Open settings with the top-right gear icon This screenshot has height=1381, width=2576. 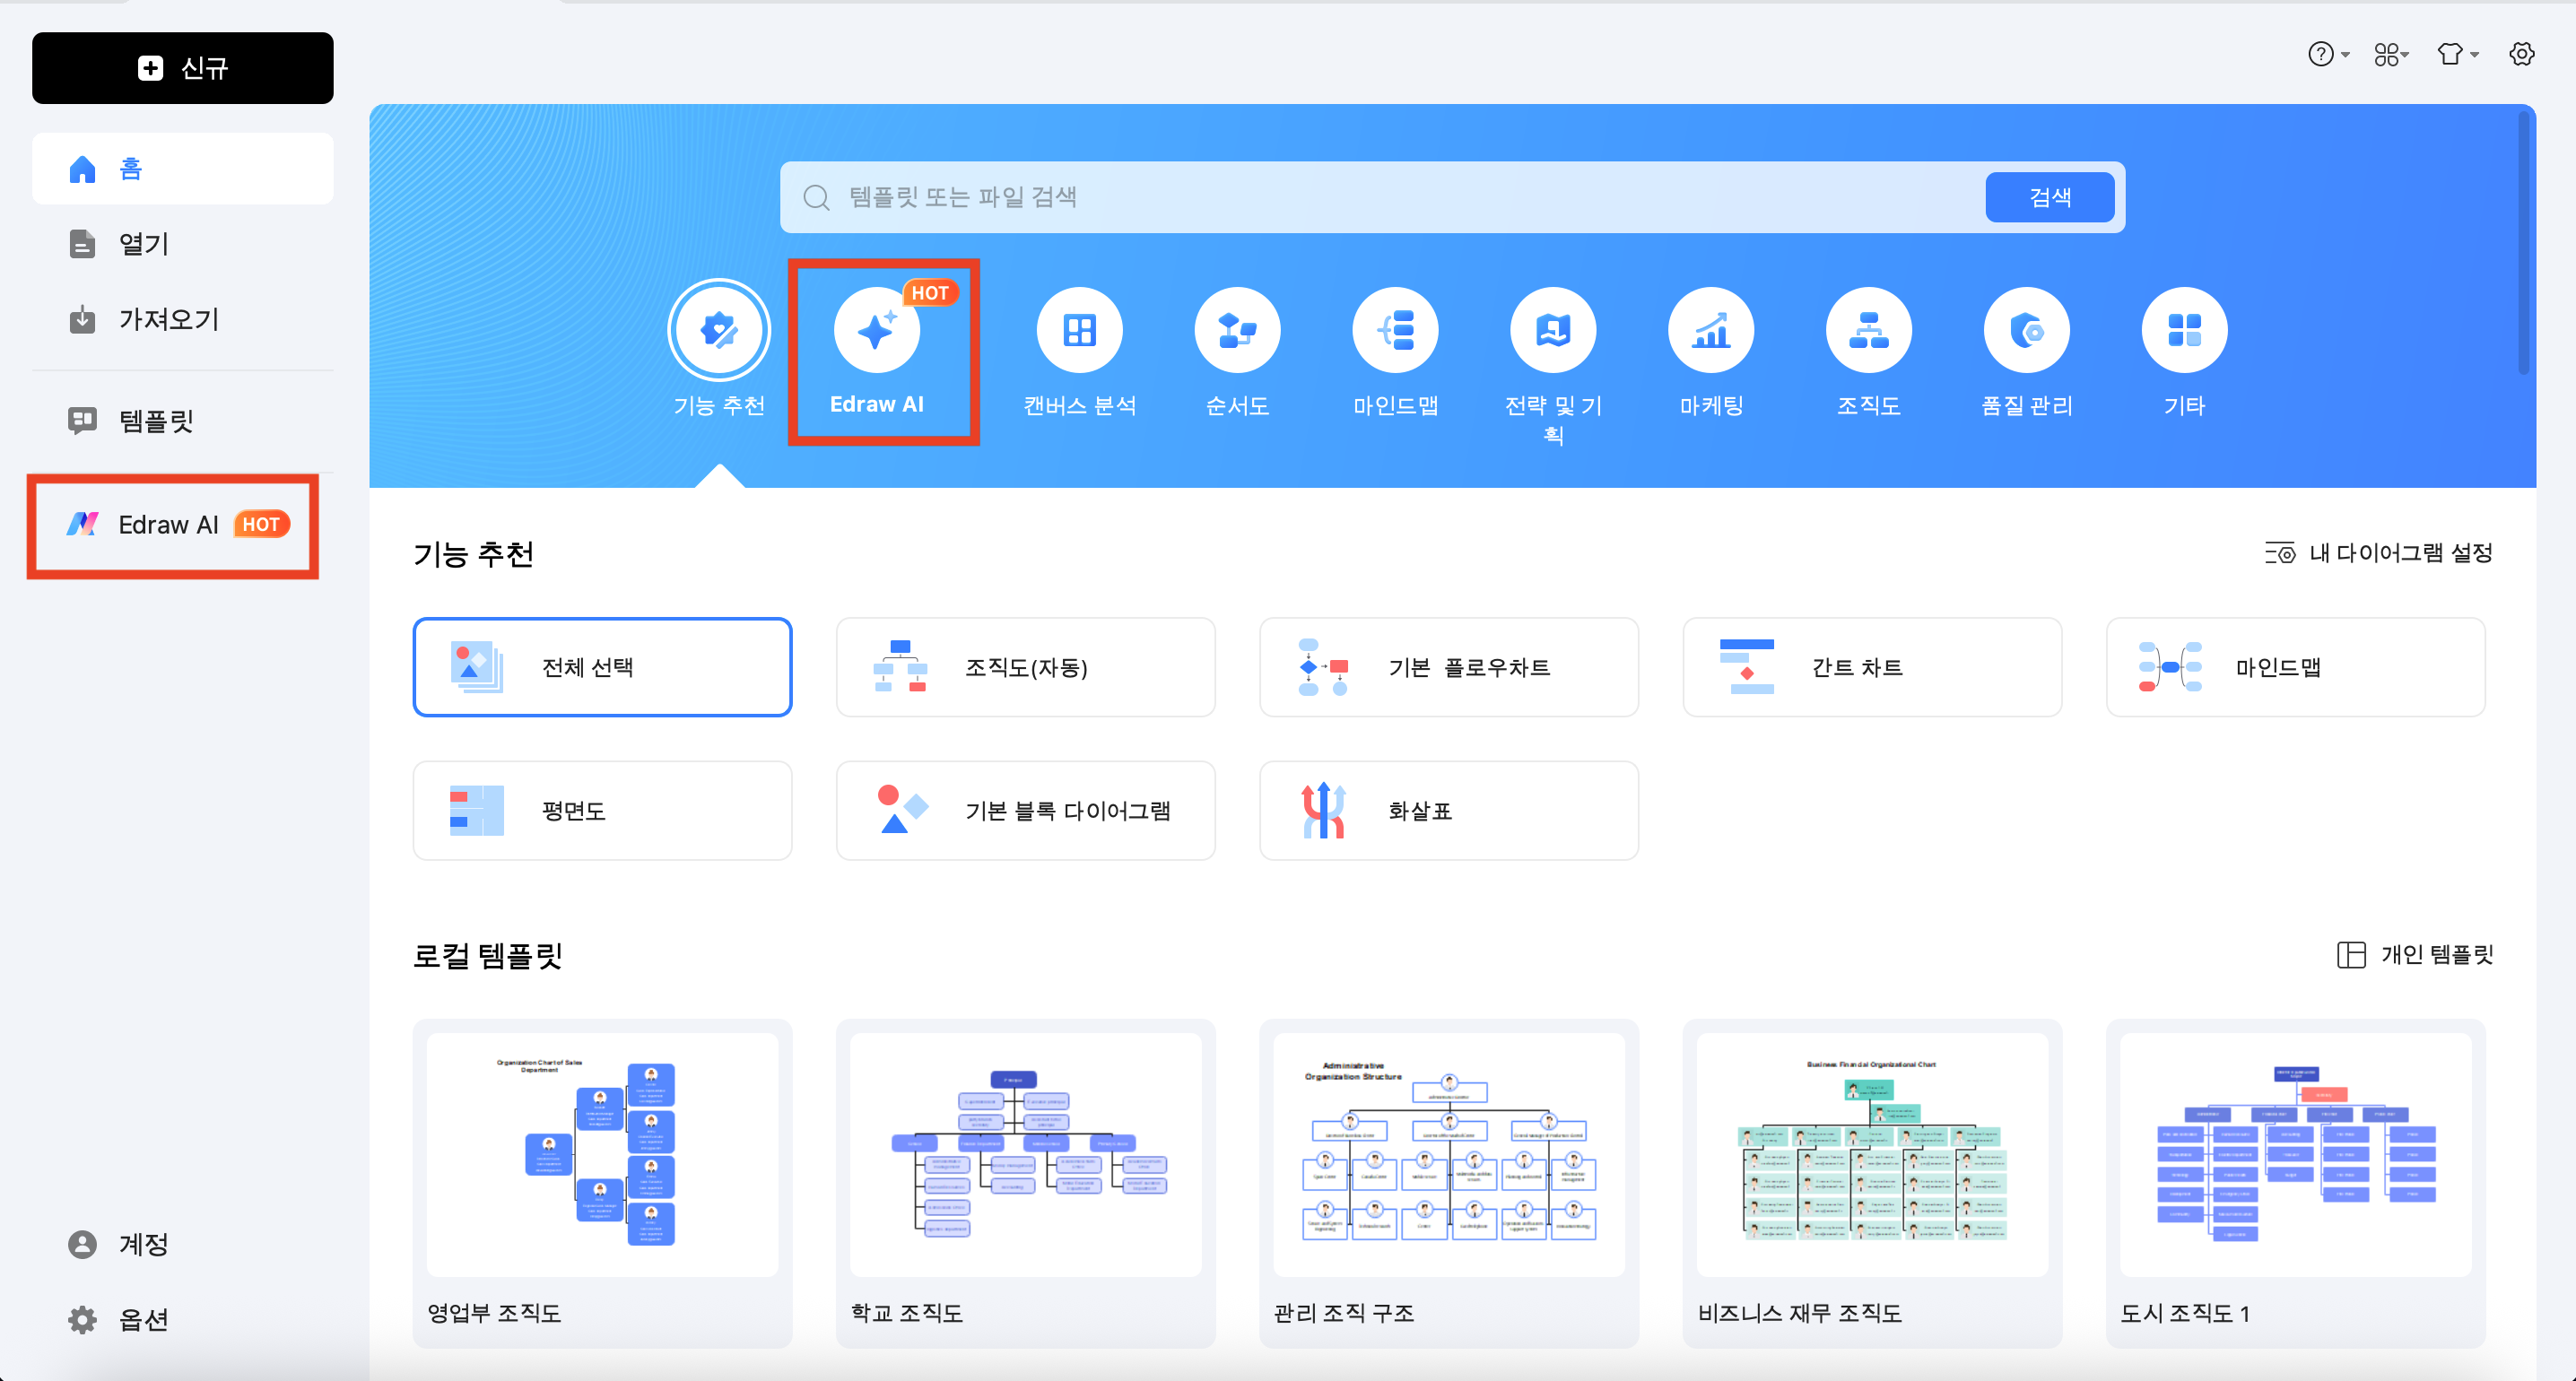tap(2522, 54)
